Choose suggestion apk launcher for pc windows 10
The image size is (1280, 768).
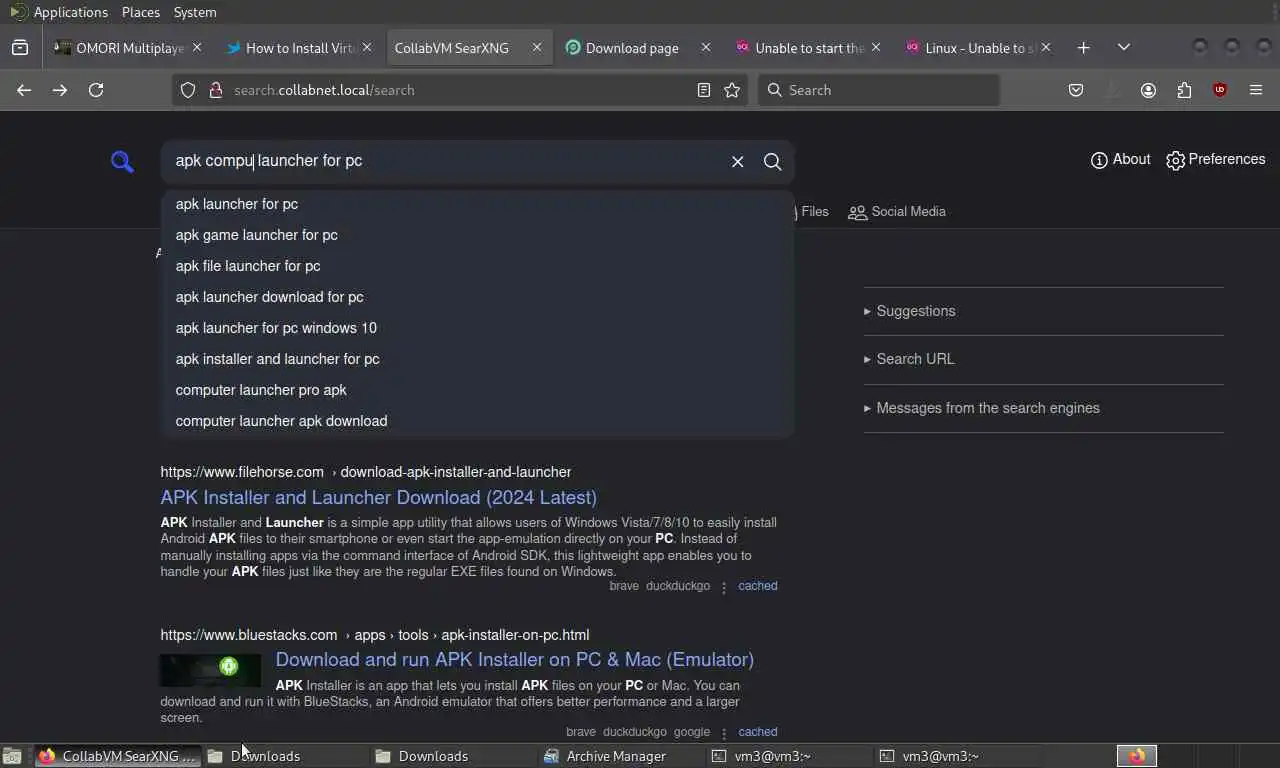pyautogui.click(x=477, y=328)
